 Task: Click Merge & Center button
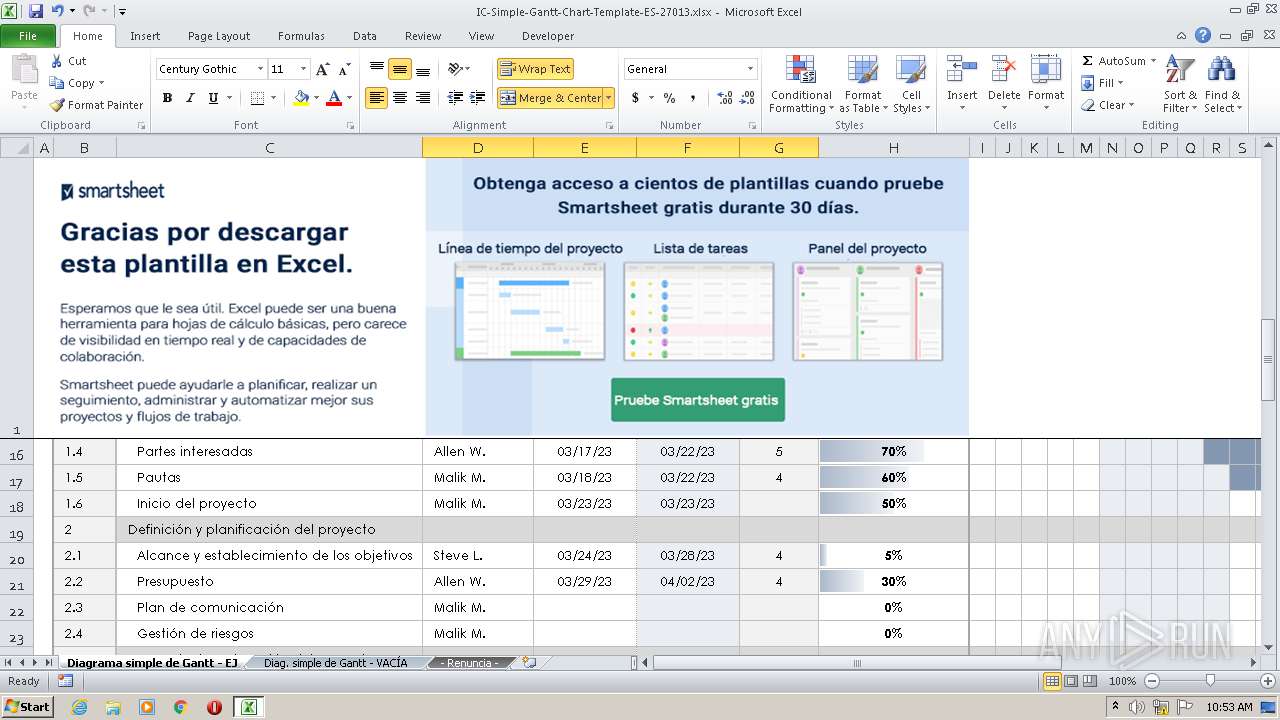point(550,98)
